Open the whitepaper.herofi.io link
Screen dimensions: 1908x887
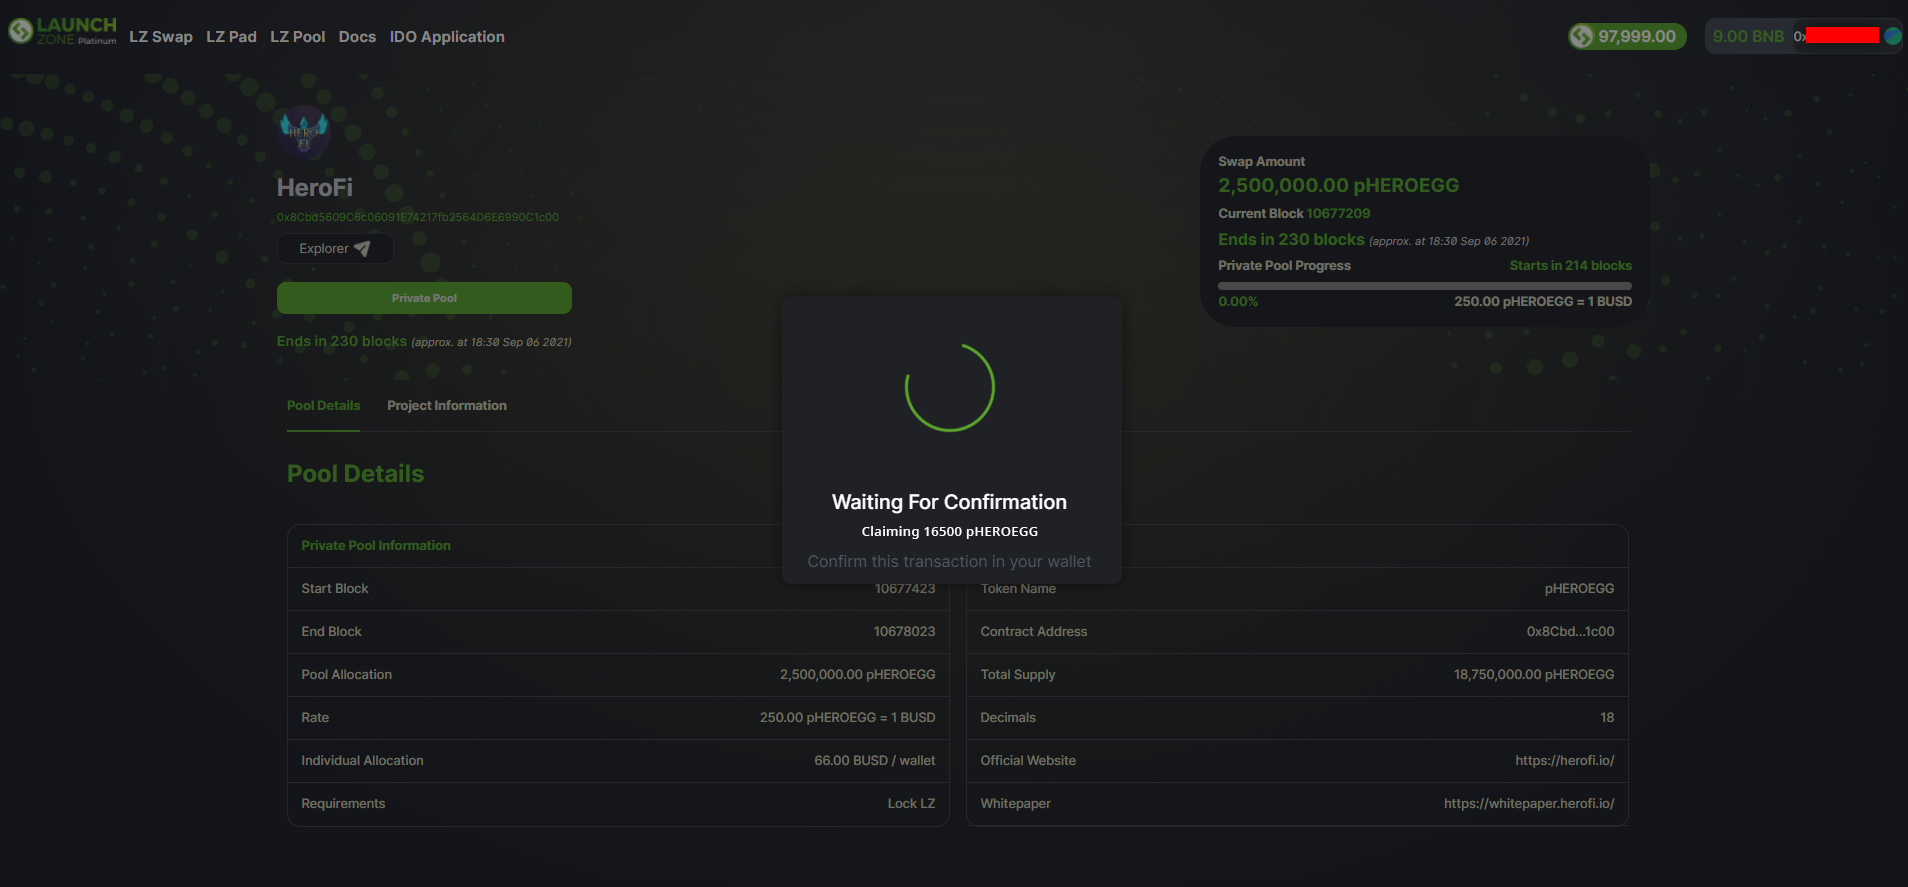(x=1529, y=804)
